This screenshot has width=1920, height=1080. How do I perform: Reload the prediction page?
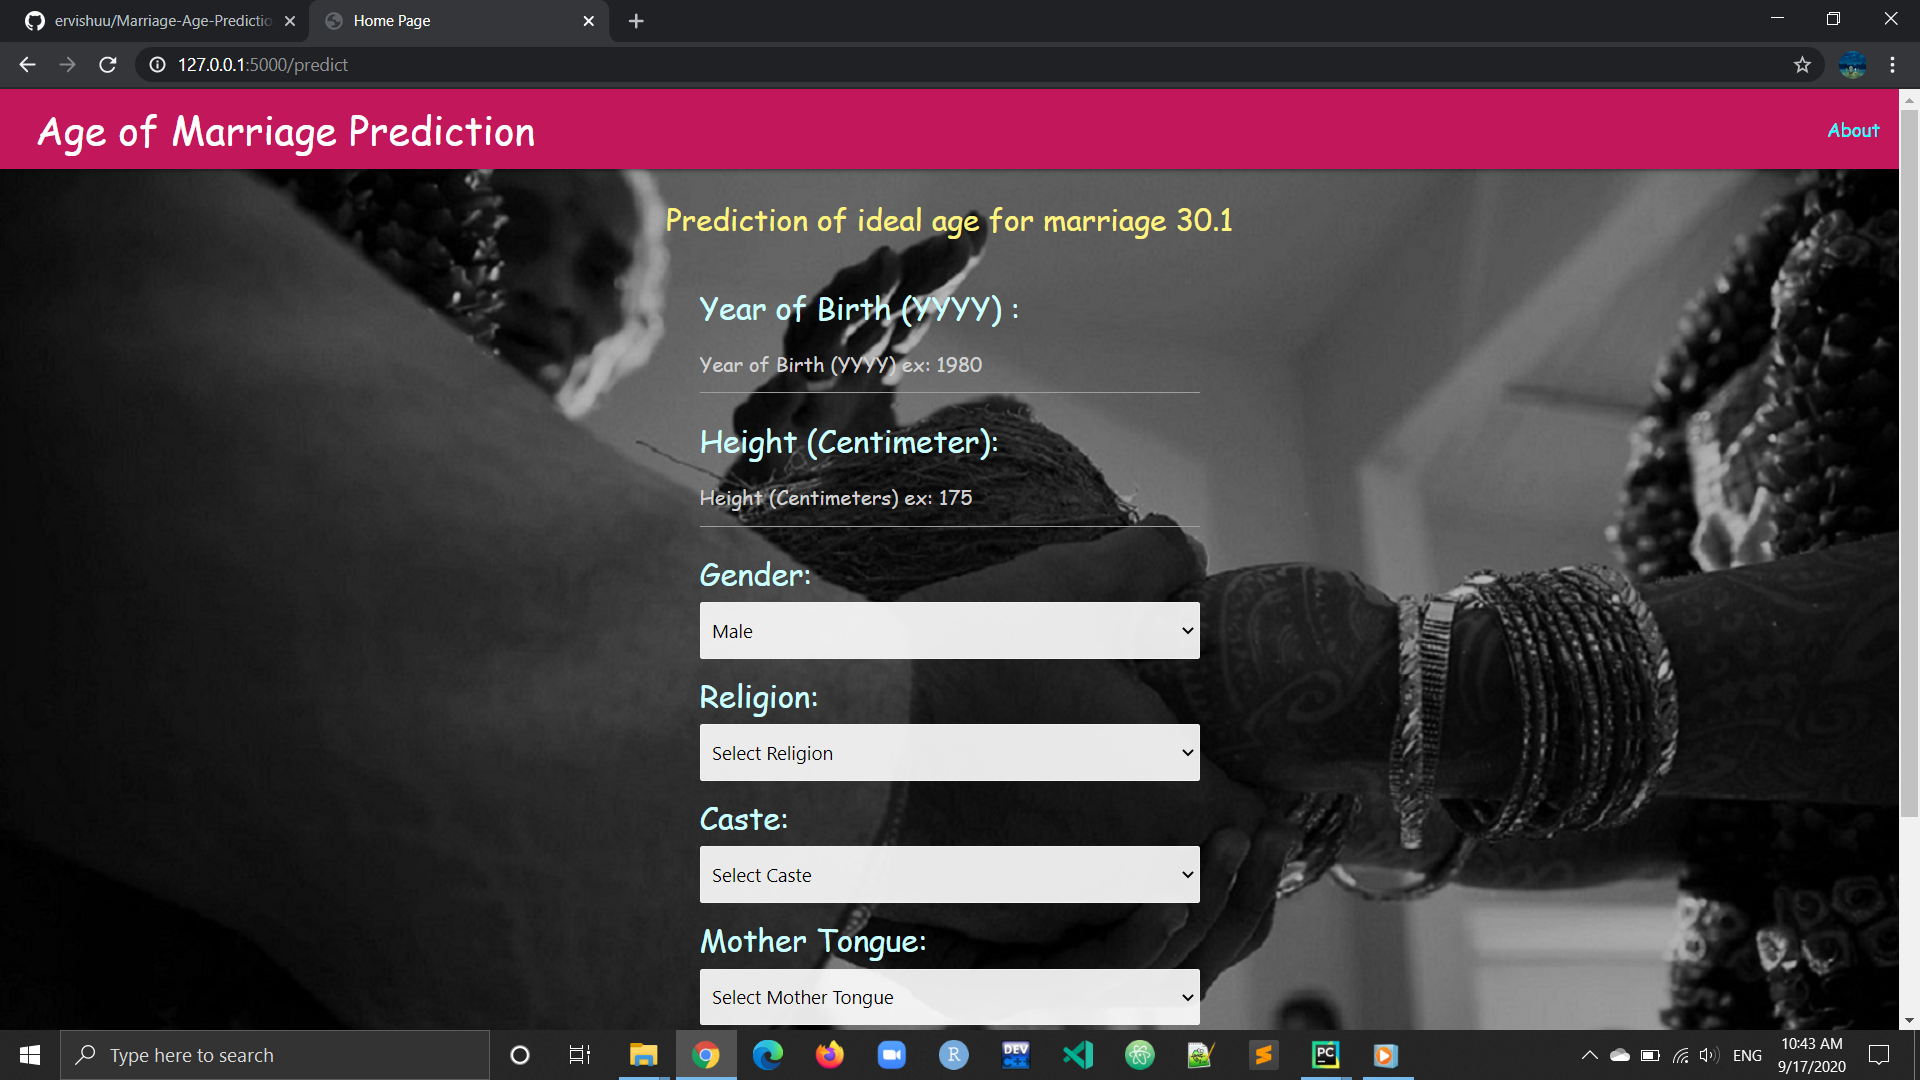tap(107, 64)
